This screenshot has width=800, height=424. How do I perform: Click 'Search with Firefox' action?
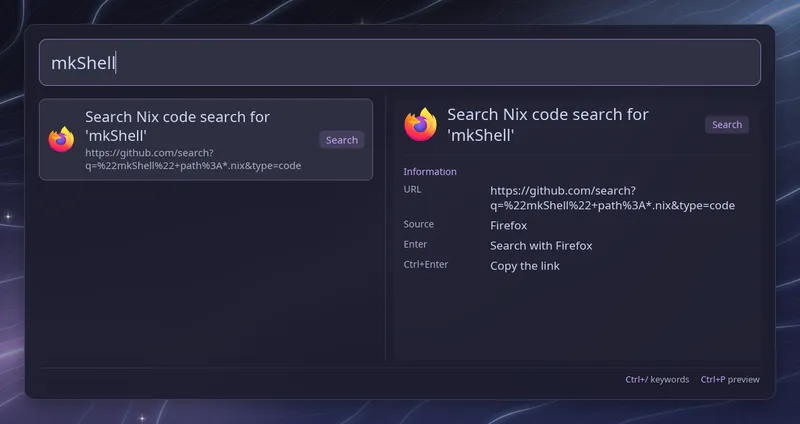click(541, 246)
